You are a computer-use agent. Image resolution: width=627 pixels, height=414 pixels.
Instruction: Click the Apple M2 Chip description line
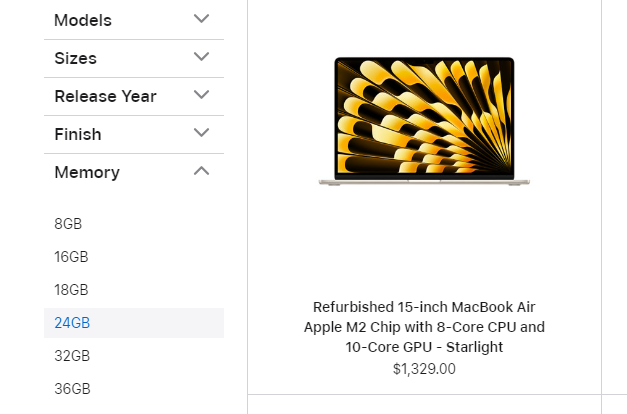pyautogui.click(x=424, y=327)
